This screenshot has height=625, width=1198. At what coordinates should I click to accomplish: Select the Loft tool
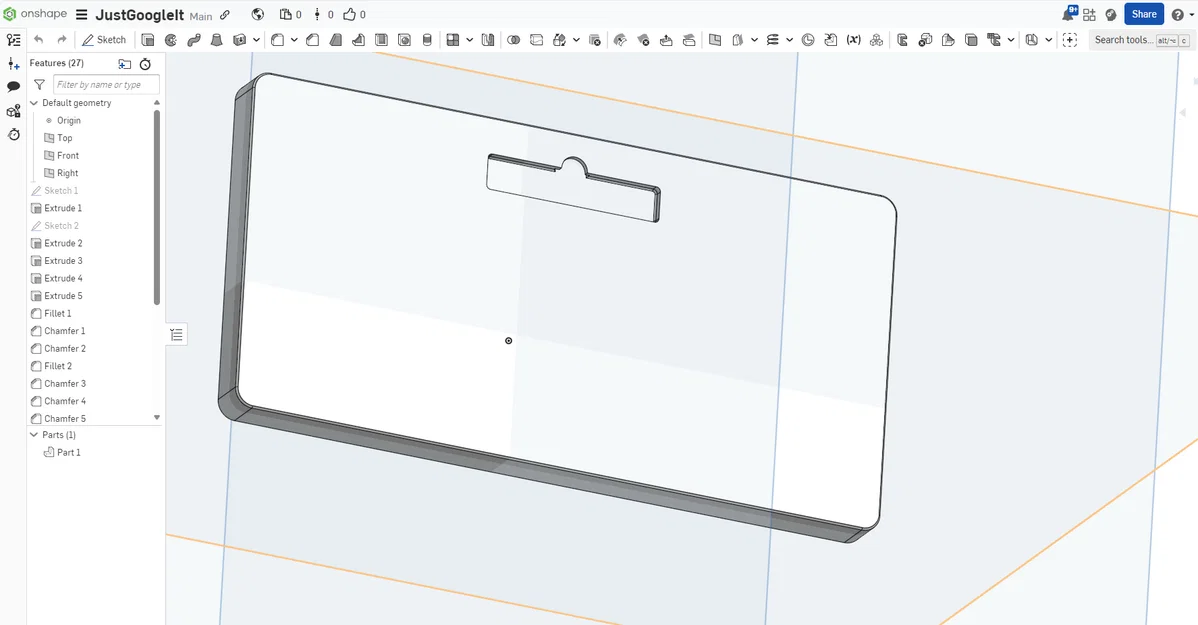tap(217, 40)
